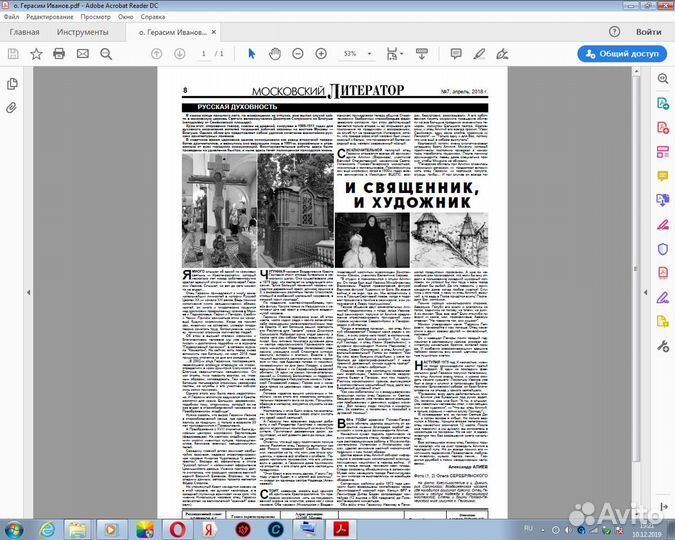Click the Общий доступ share button

[620, 53]
